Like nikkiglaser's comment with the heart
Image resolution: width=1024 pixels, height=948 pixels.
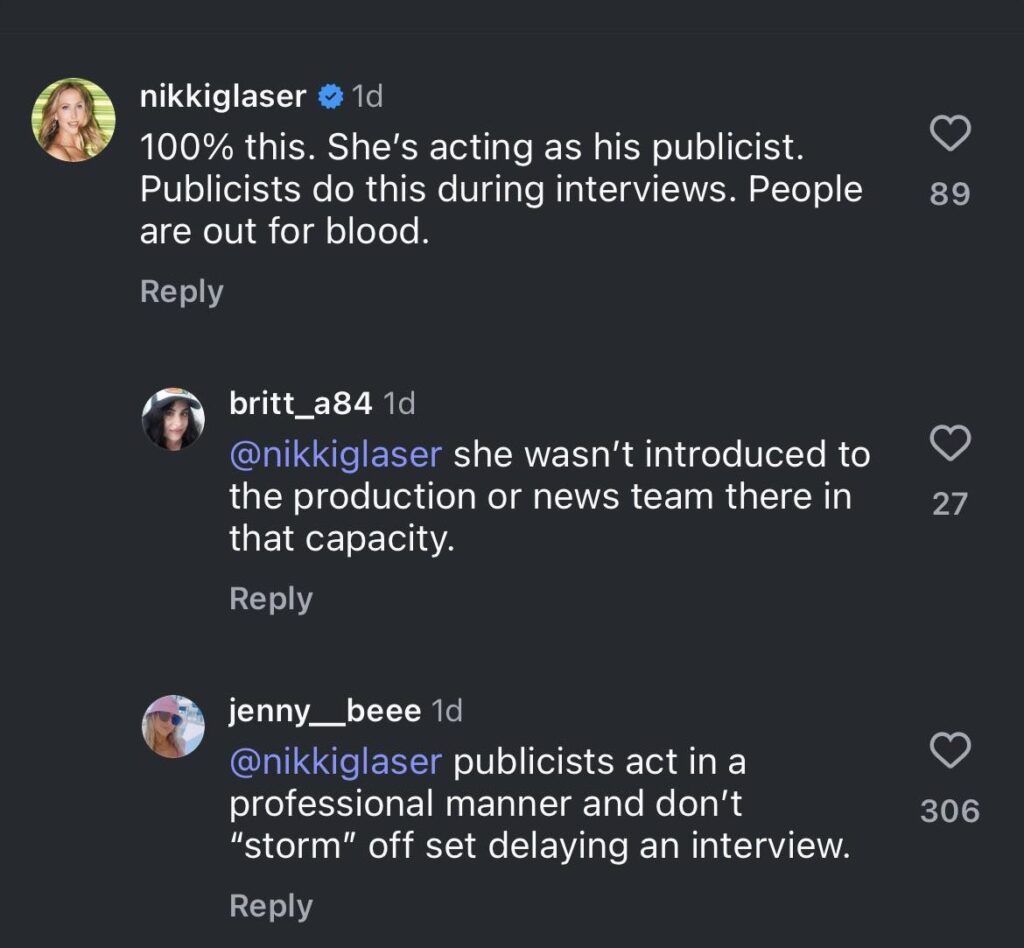click(x=950, y=134)
